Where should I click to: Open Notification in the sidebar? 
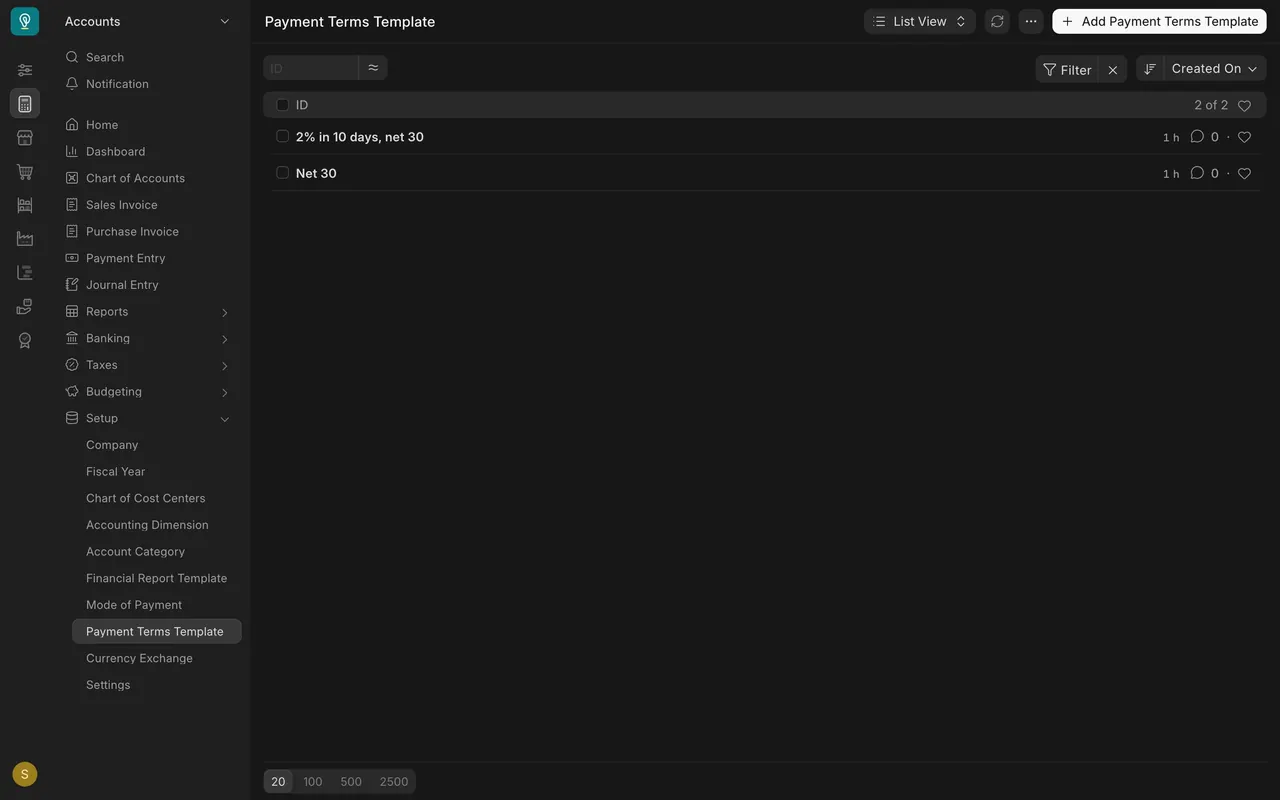coord(117,84)
